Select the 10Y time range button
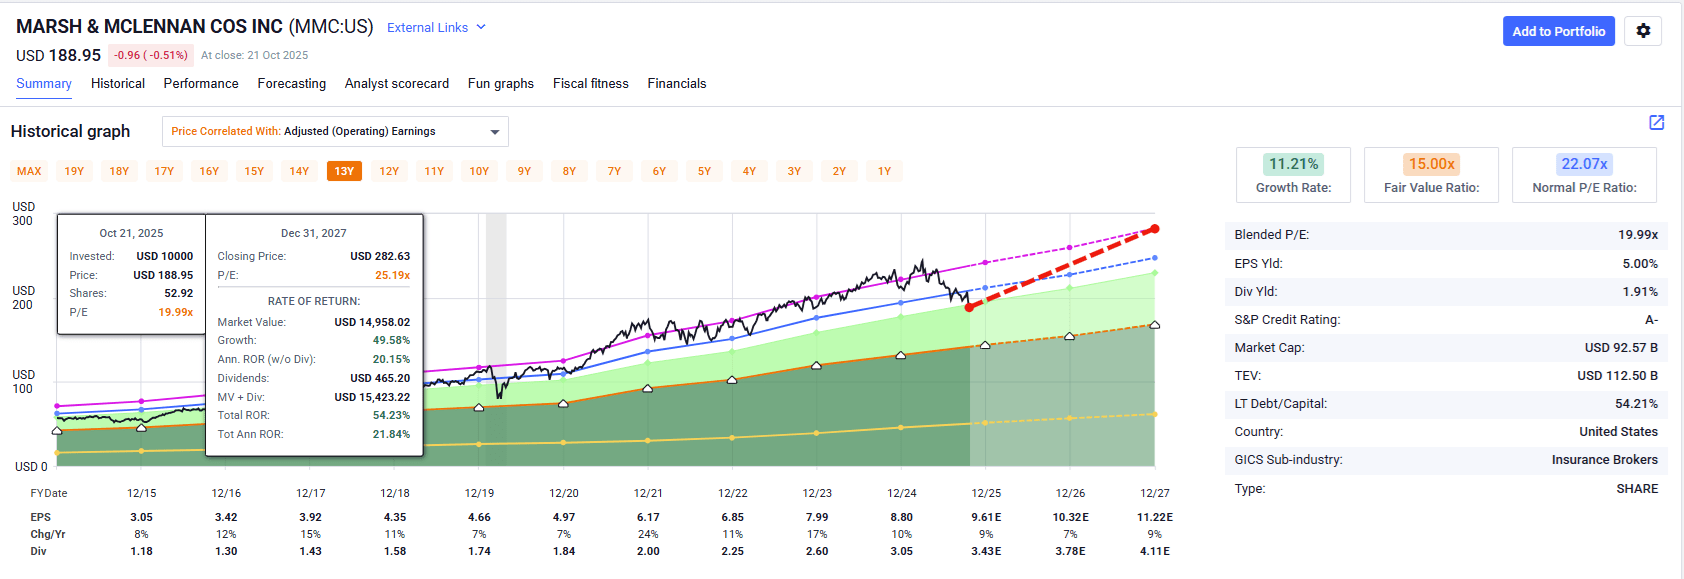This screenshot has height=579, width=1684. 479,171
